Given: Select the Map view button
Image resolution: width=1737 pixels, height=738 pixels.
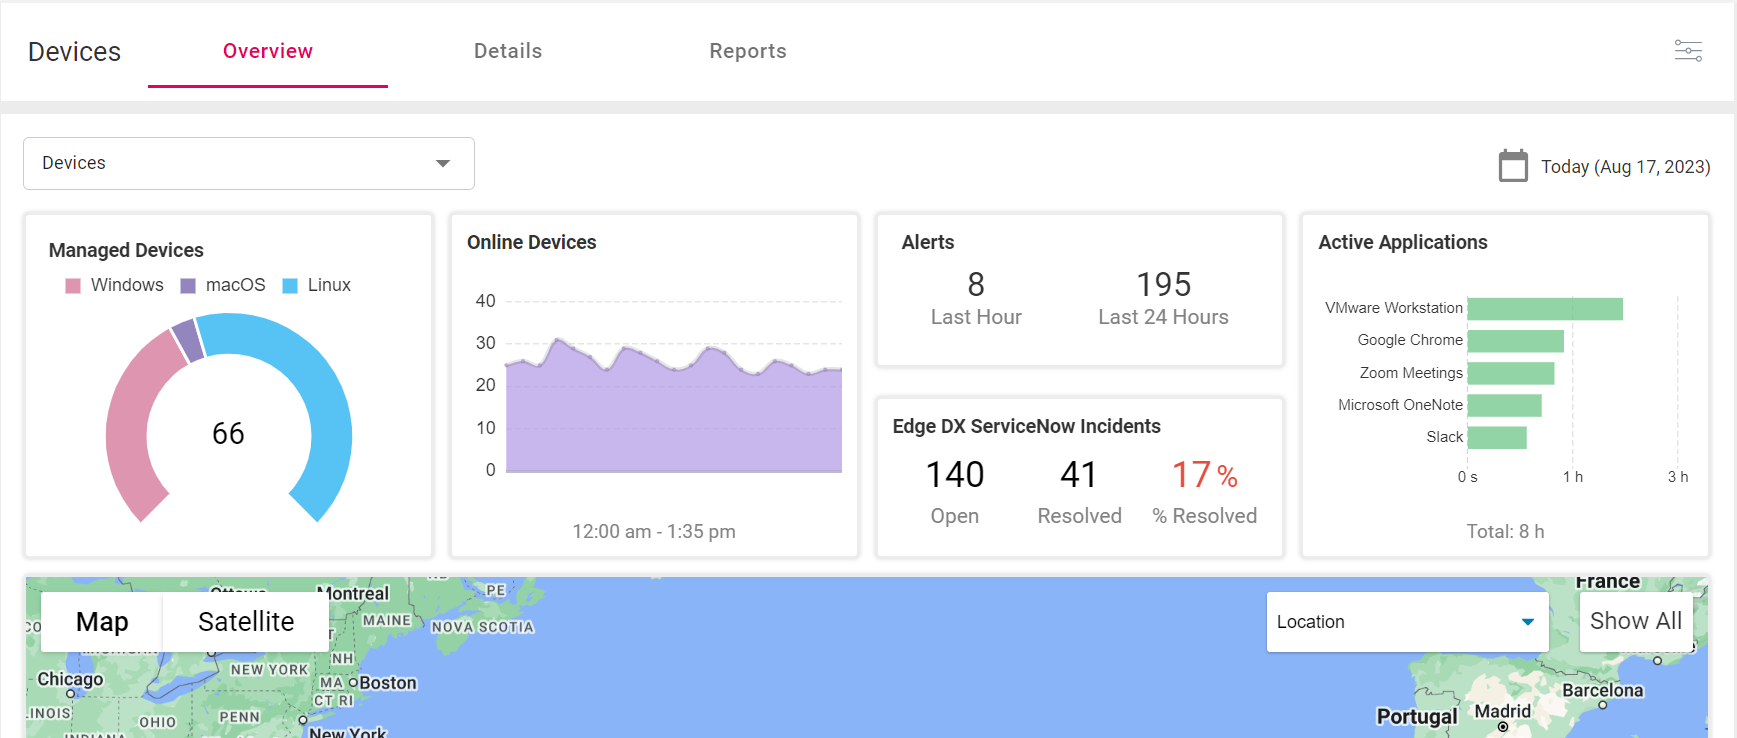Looking at the screenshot, I should 102,622.
